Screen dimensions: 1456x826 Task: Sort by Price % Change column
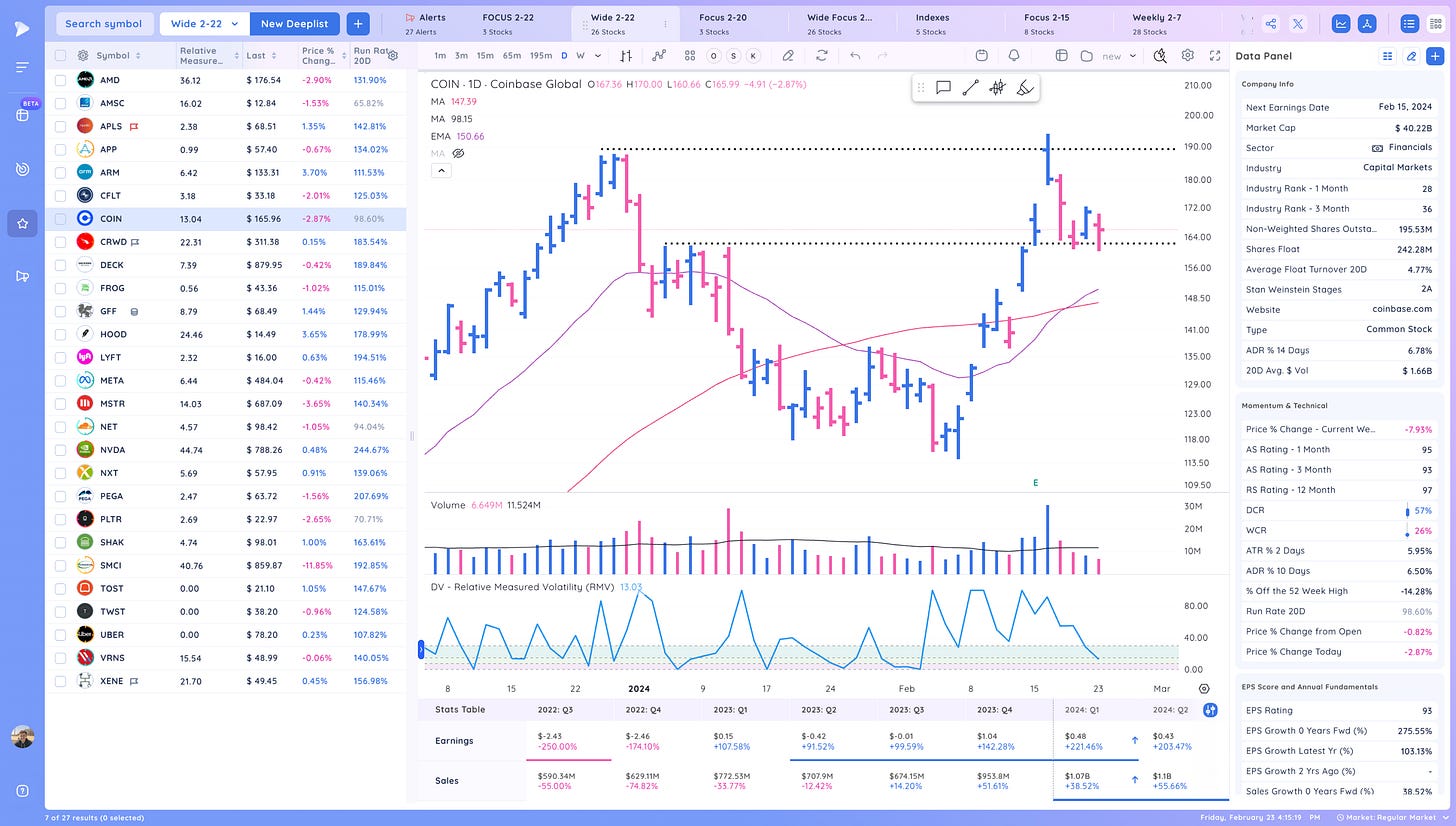pos(325,56)
